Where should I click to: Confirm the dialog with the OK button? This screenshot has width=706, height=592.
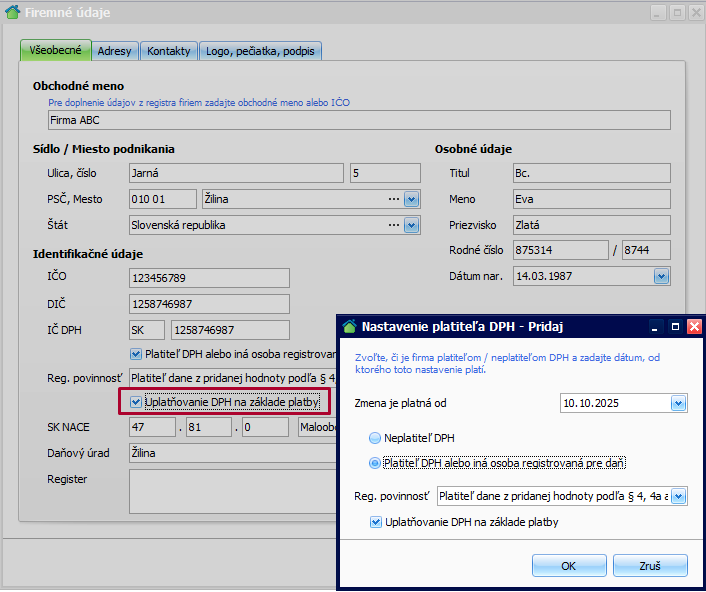568,566
